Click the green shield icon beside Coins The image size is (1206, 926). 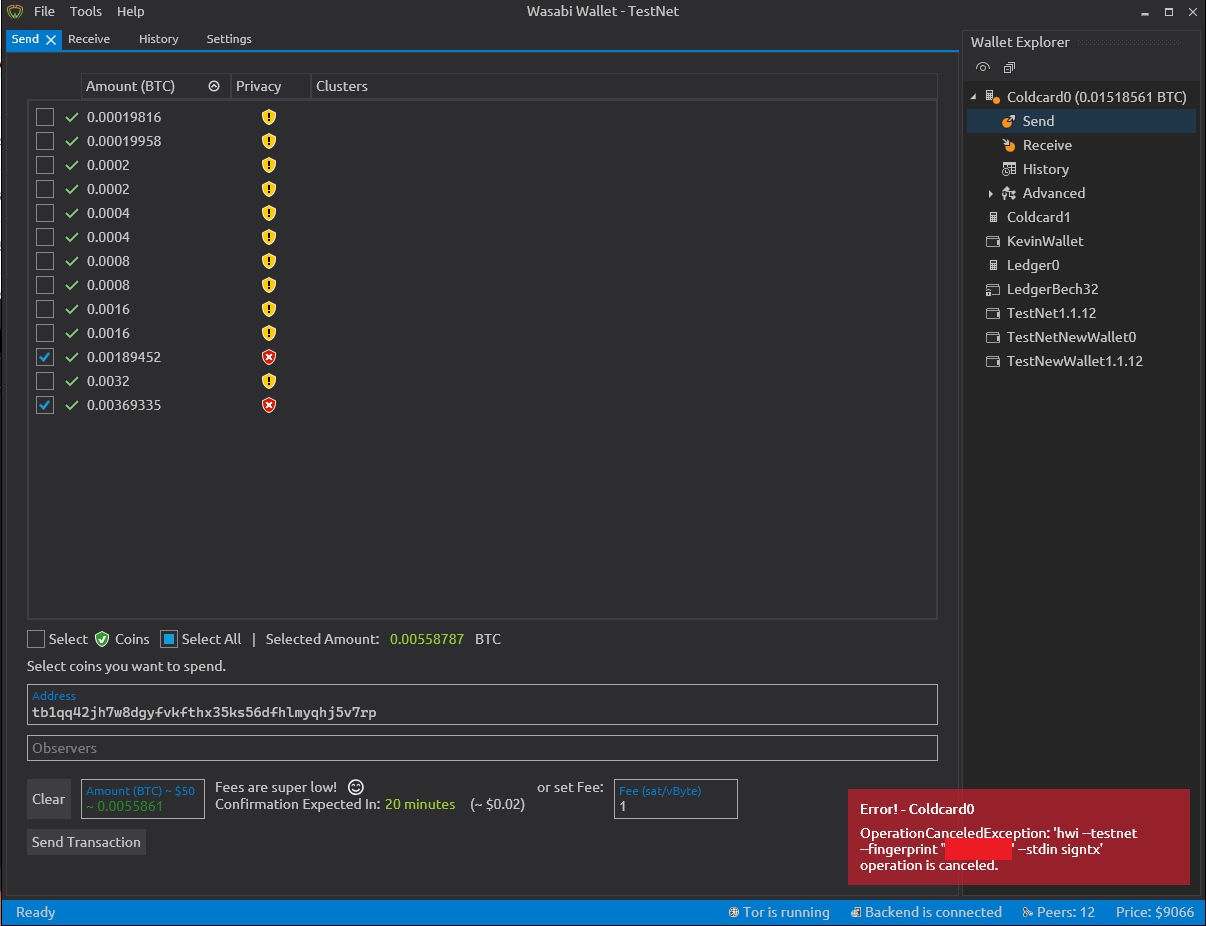coord(102,639)
